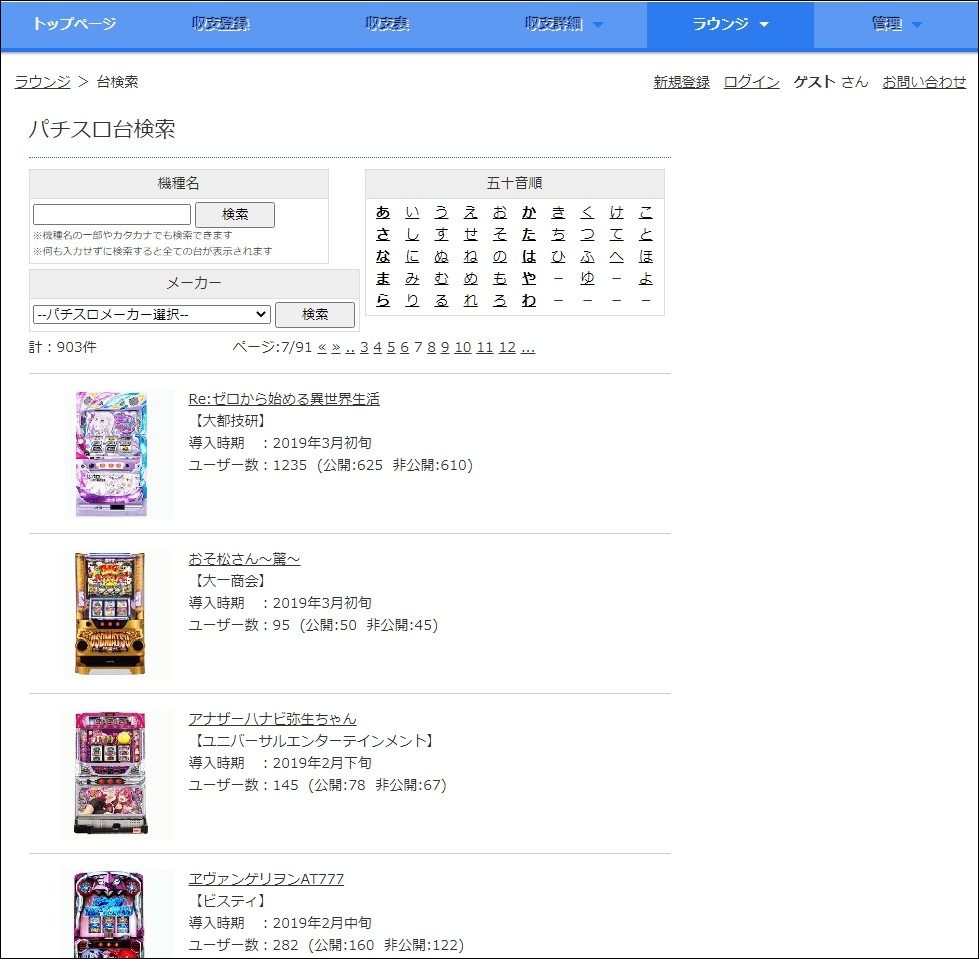Jump to page 12

pyautogui.click(x=507, y=347)
